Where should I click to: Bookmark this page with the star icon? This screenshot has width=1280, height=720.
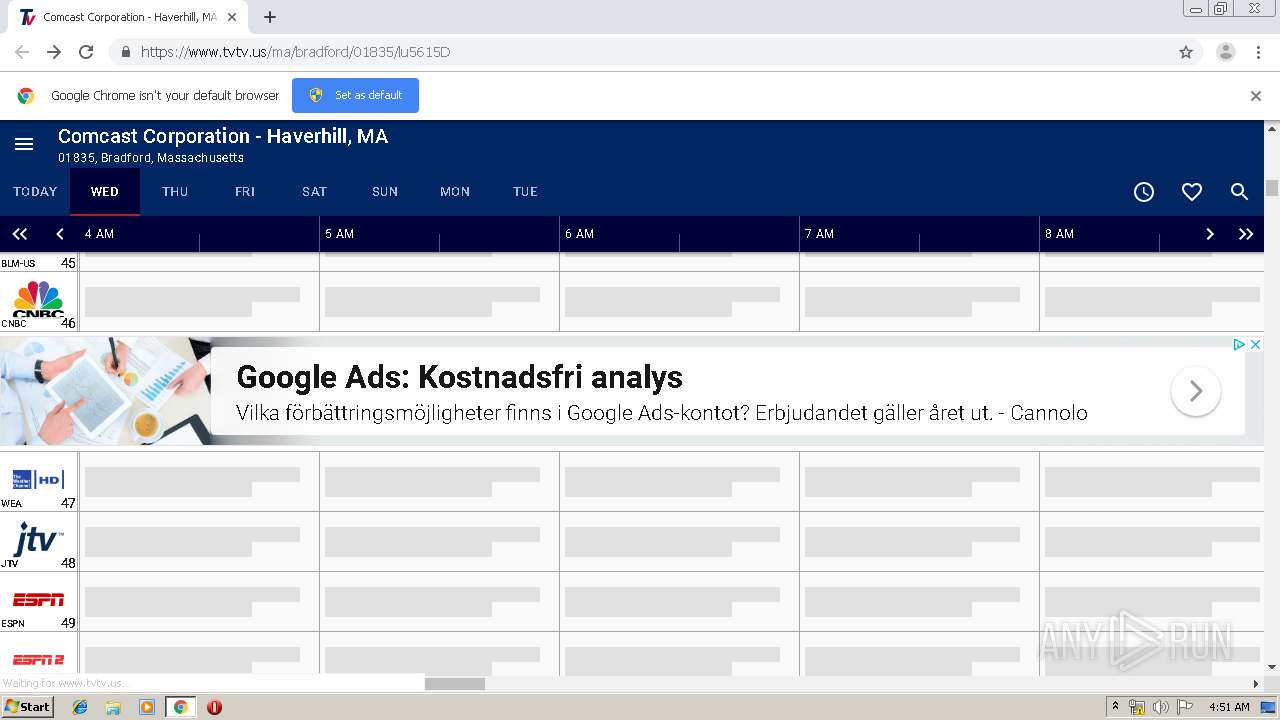1186,52
